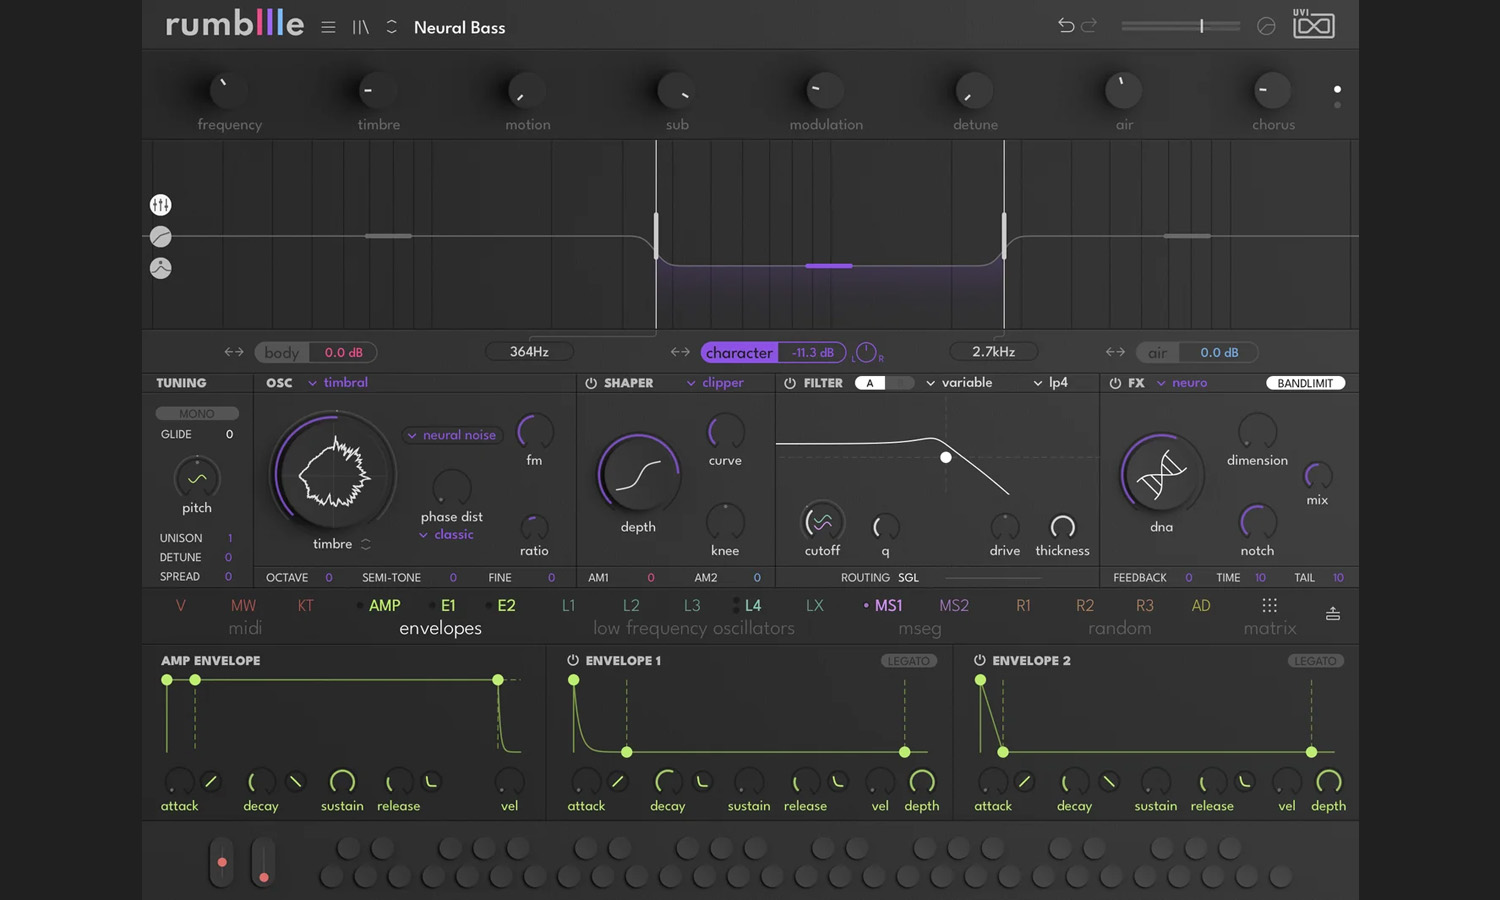1500x900 pixels.
Task: Click the Neural Bass preset name
Action: click(459, 28)
